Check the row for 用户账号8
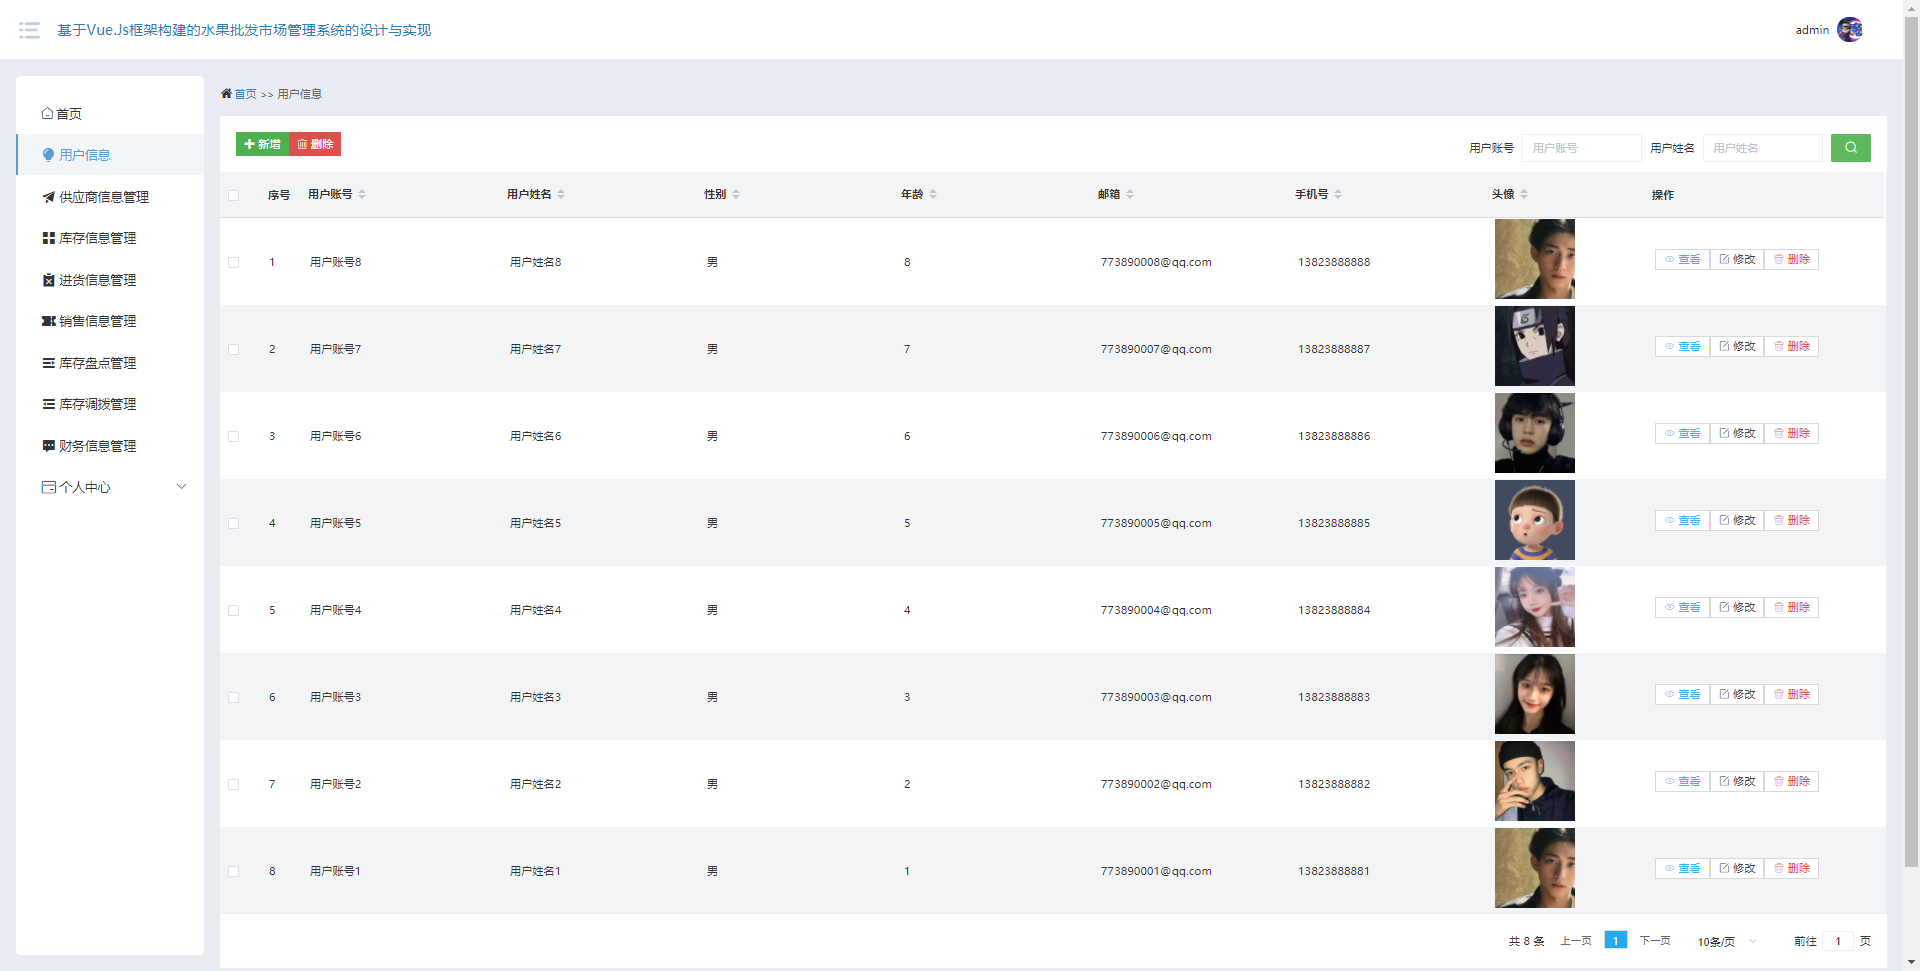This screenshot has height=971, width=1920. [x=234, y=262]
